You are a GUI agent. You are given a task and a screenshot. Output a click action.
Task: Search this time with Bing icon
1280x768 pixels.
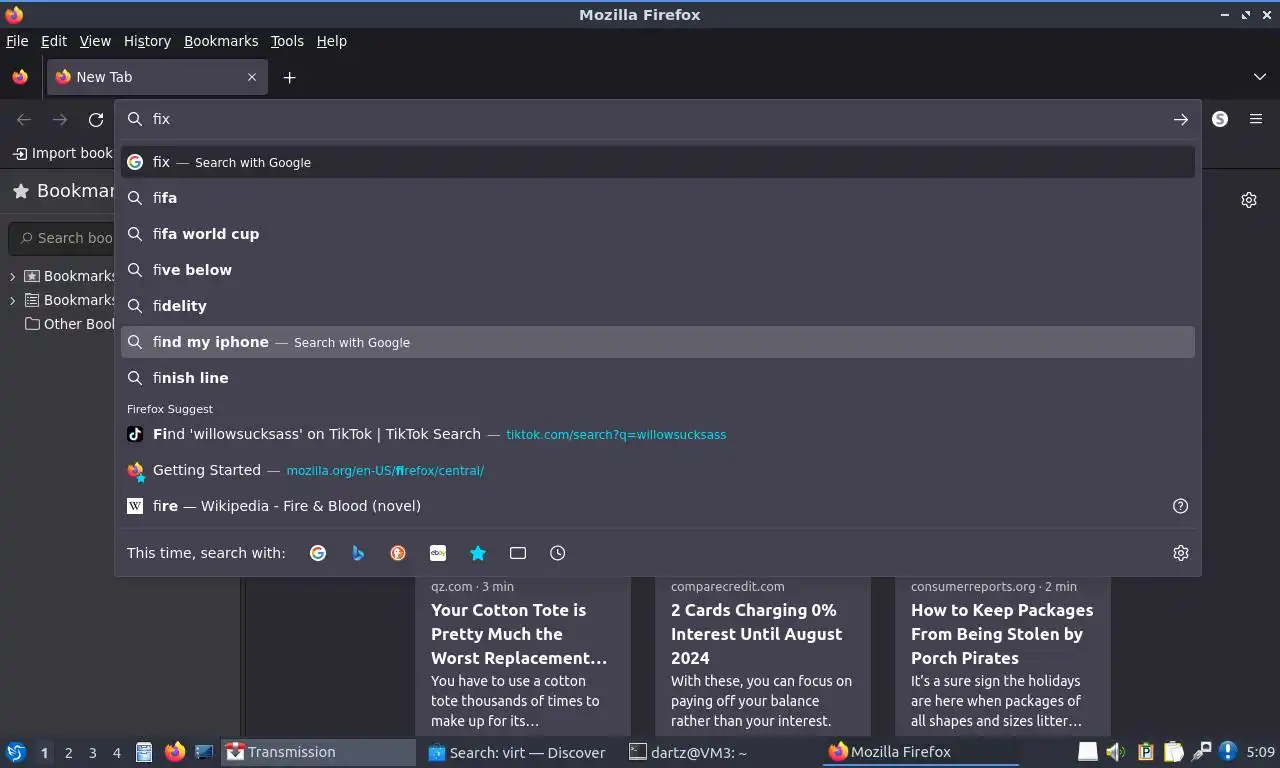358,553
